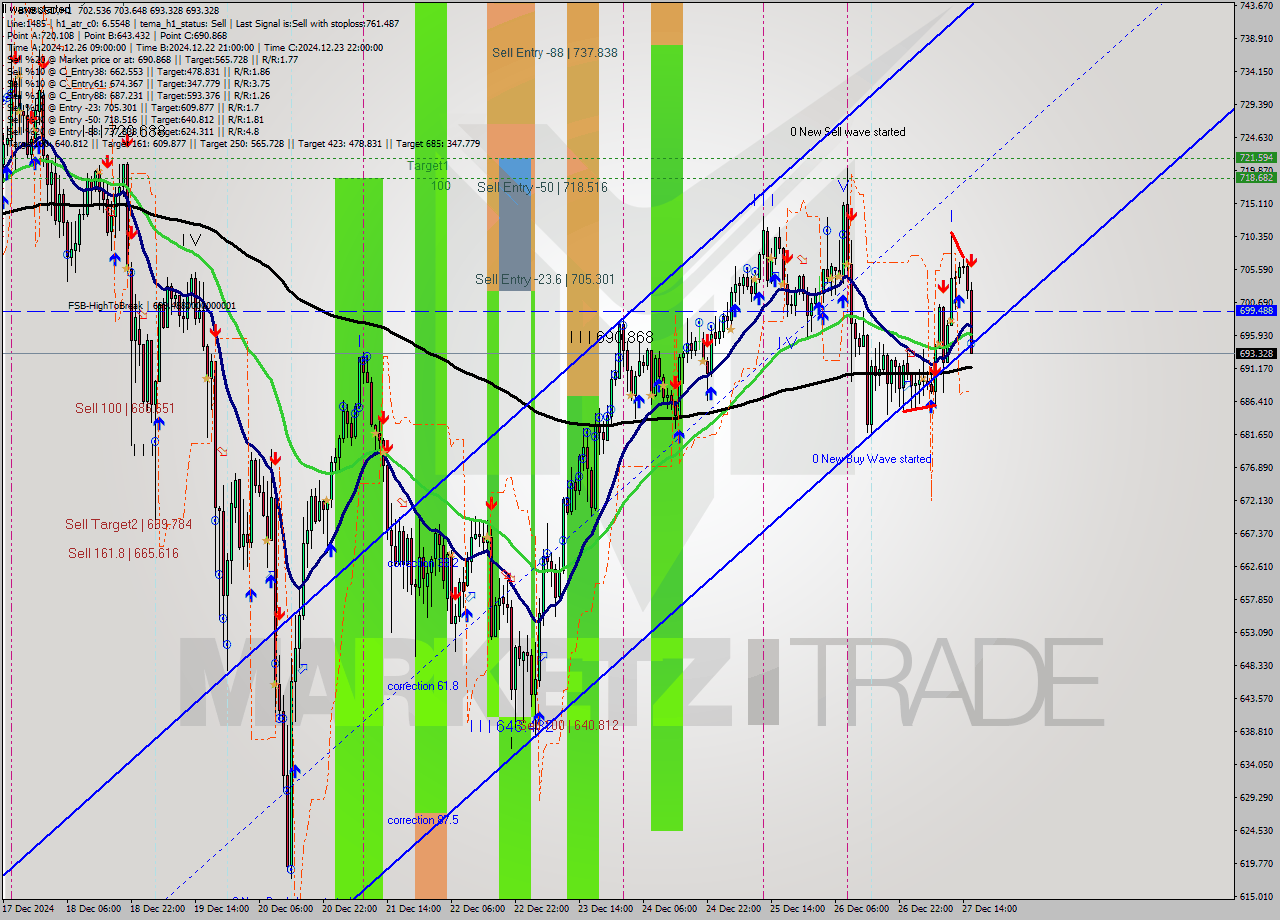
Task: Click time axis label '24 Dec 22:00'
Action: (x=733, y=909)
